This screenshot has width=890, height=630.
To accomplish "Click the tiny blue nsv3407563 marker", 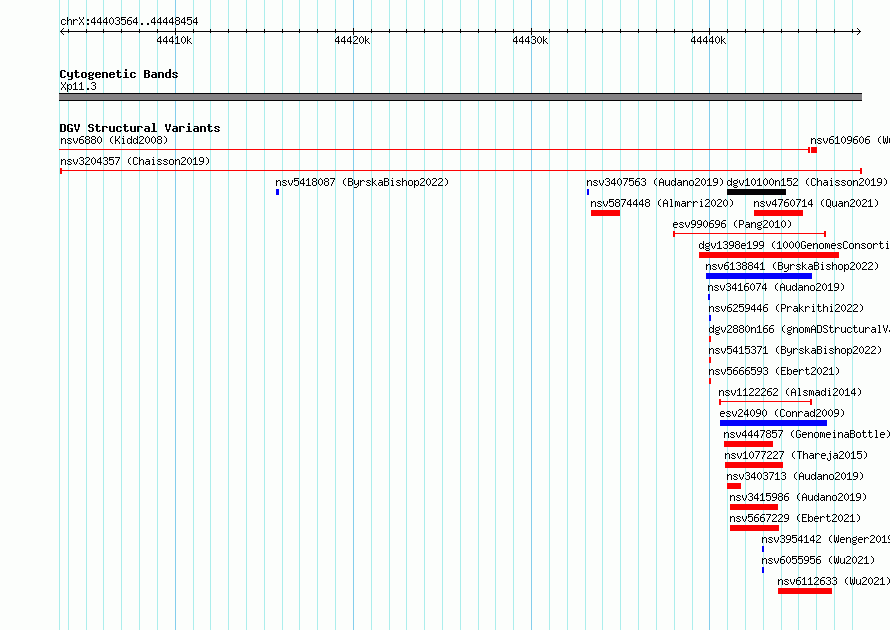I will pos(588,192).
